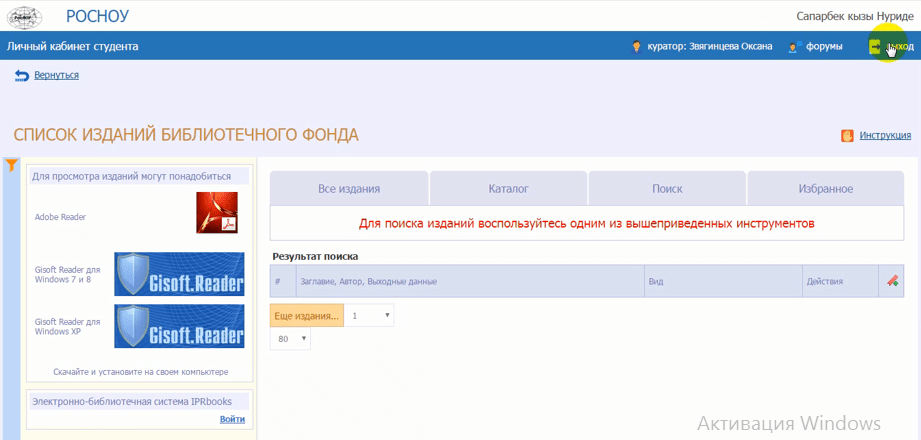
Task: Click the Выход logout icon
Action: click(x=876, y=46)
